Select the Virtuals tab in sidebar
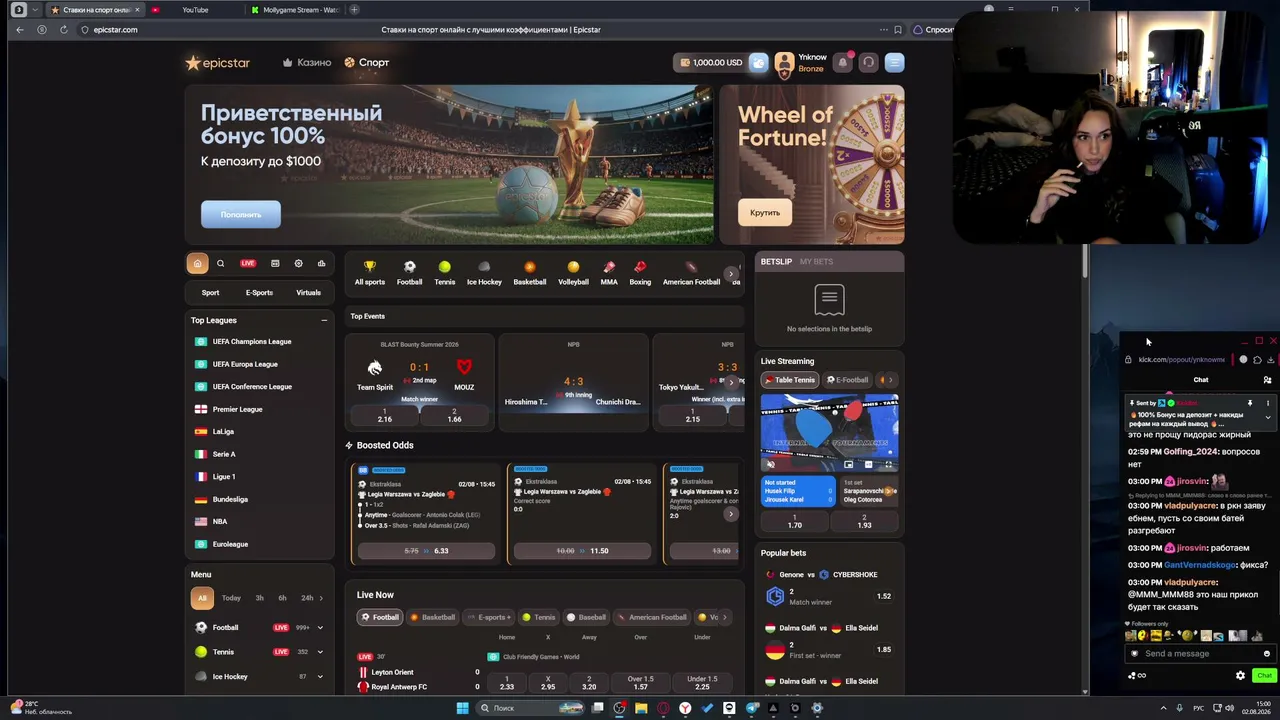Screen dimensions: 1280x720 [x=308, y=293]
